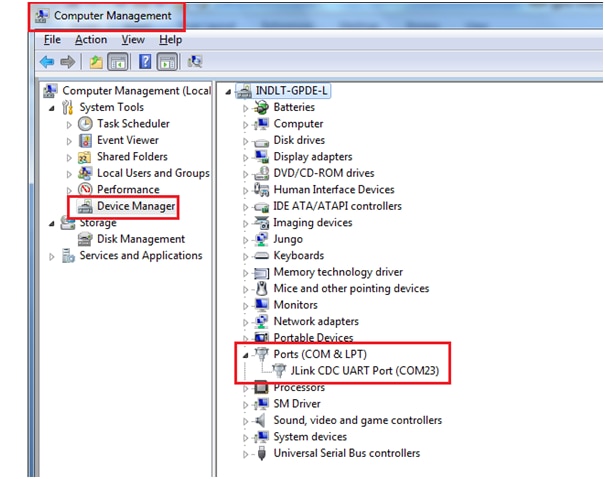Toggle the Show/Hide Console Tree button
Screen dimensions: 605x479
(118, 62)
